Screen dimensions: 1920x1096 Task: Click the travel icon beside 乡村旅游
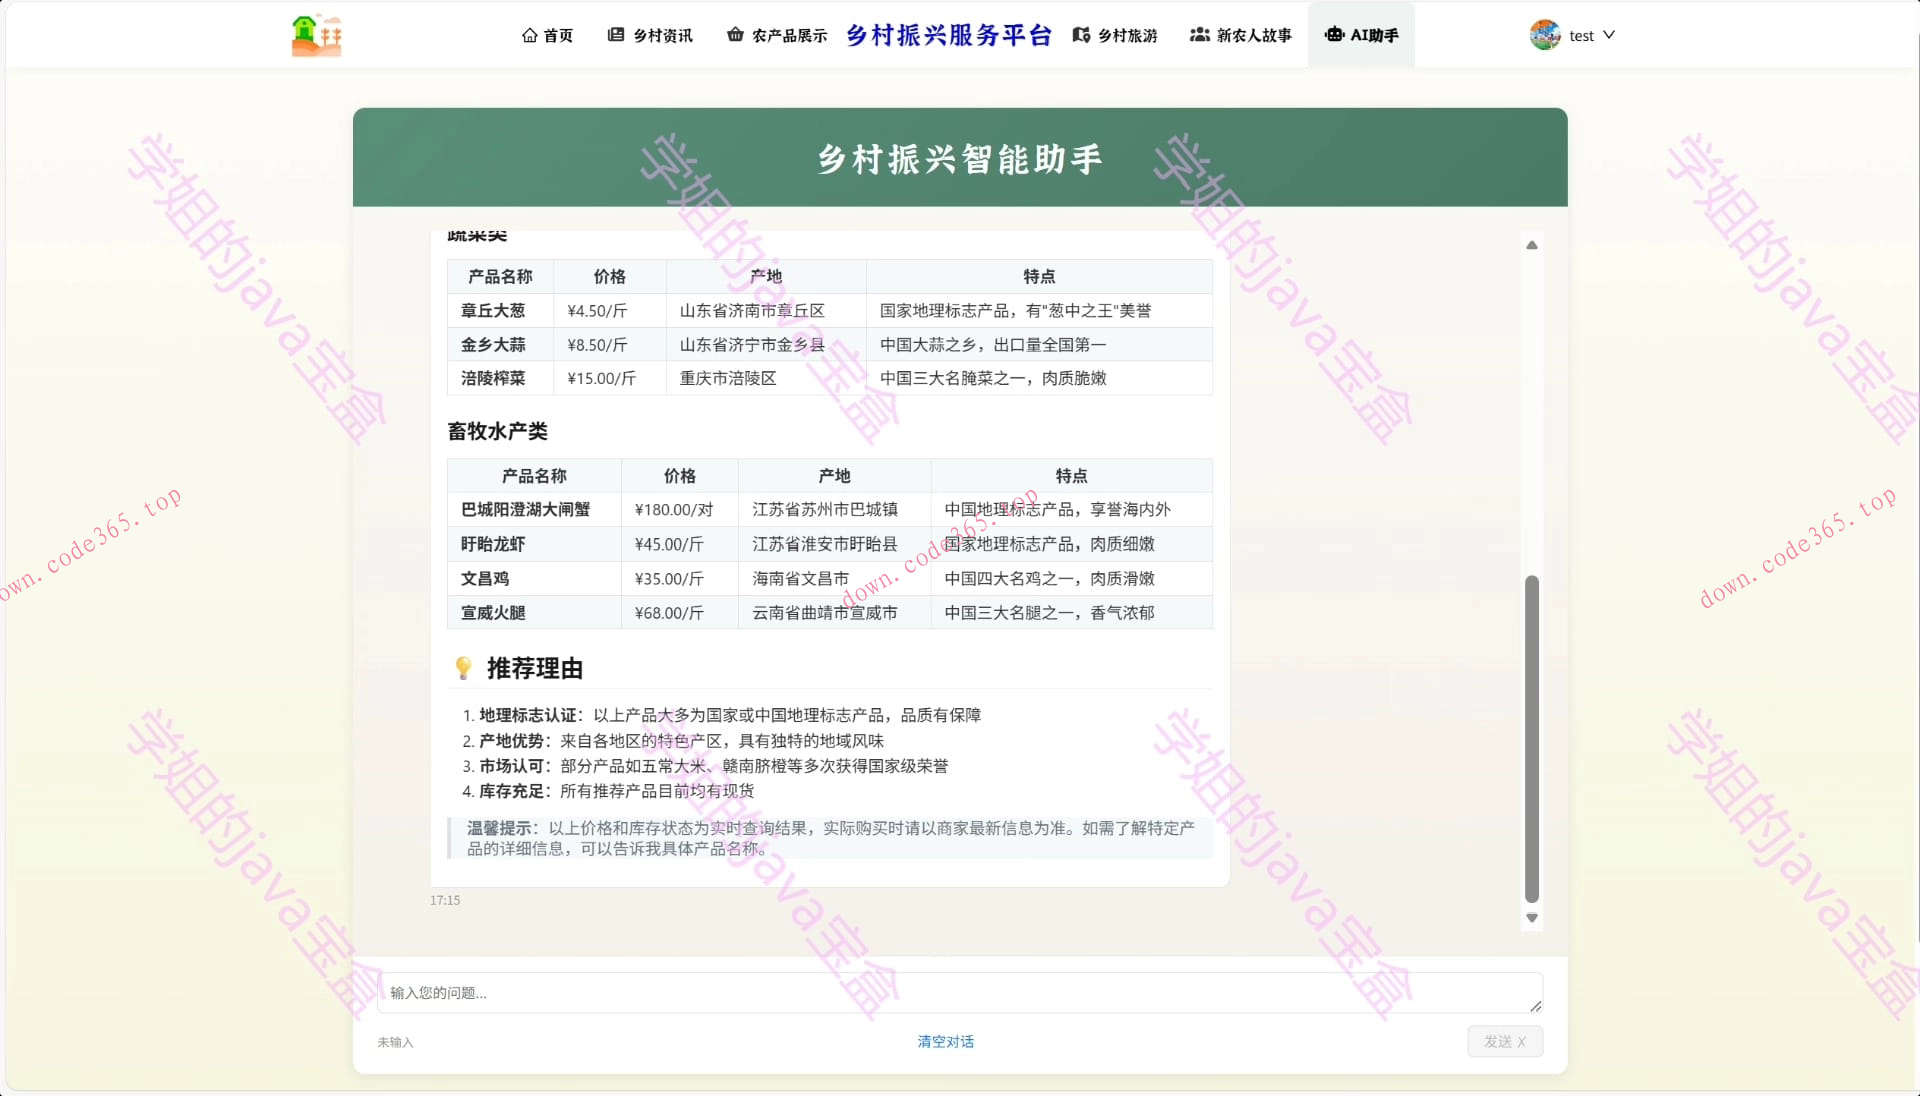click(x=1081, y=35)
